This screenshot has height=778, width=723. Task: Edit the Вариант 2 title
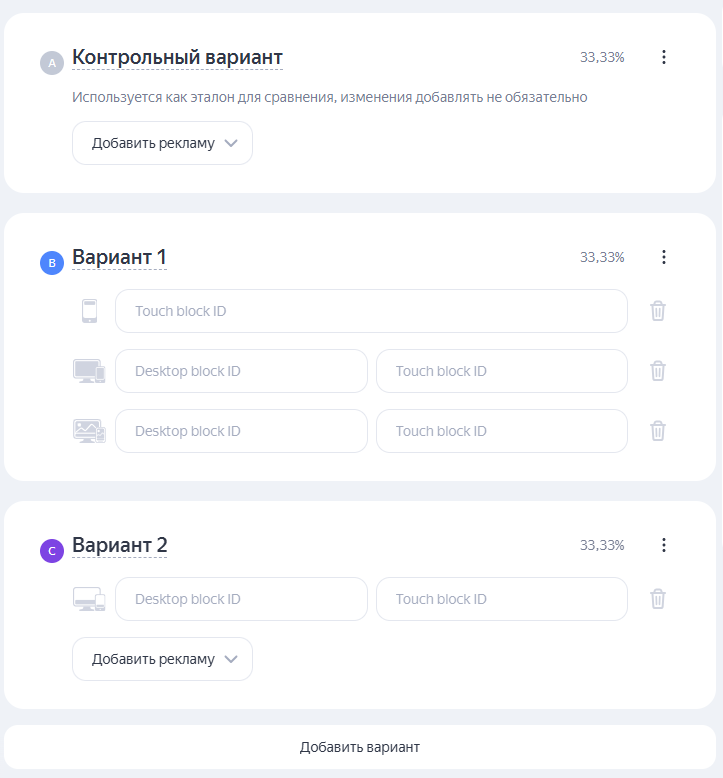click(120, 545)
